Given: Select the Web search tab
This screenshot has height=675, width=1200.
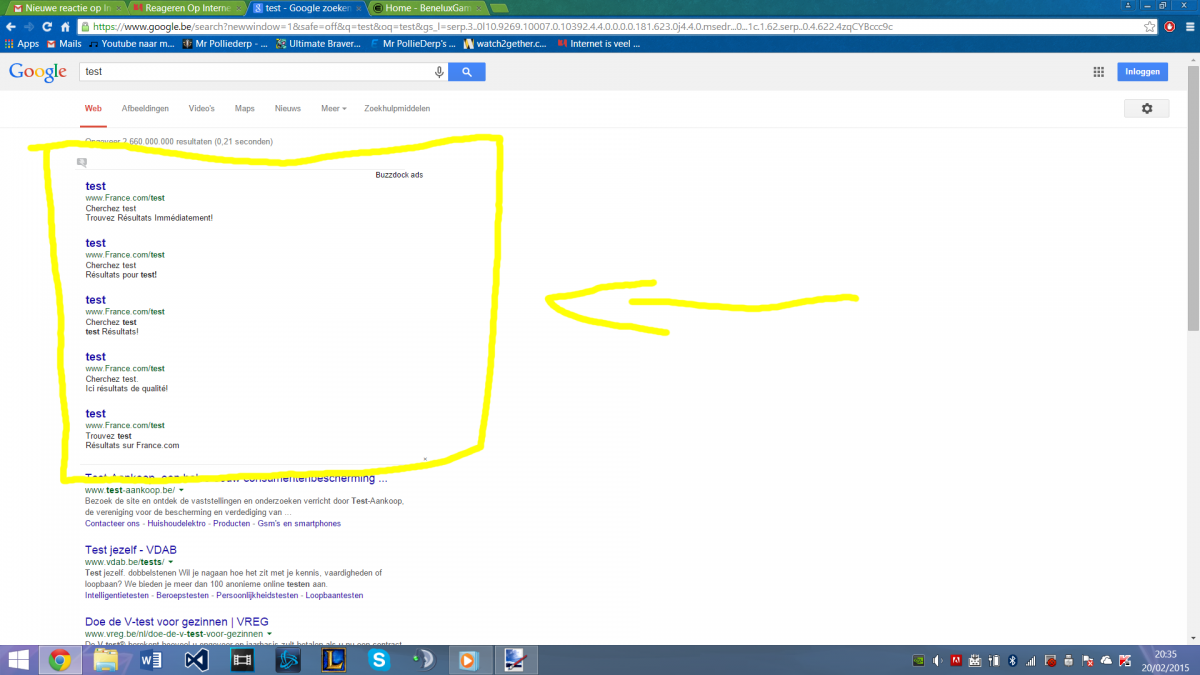Looking at the screenshot, I should (x=93, y=108).
